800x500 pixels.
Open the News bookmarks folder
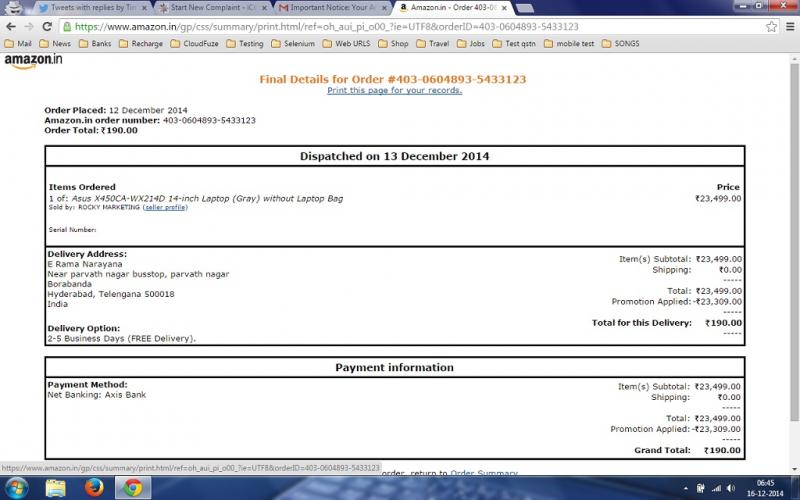[55, 43]
